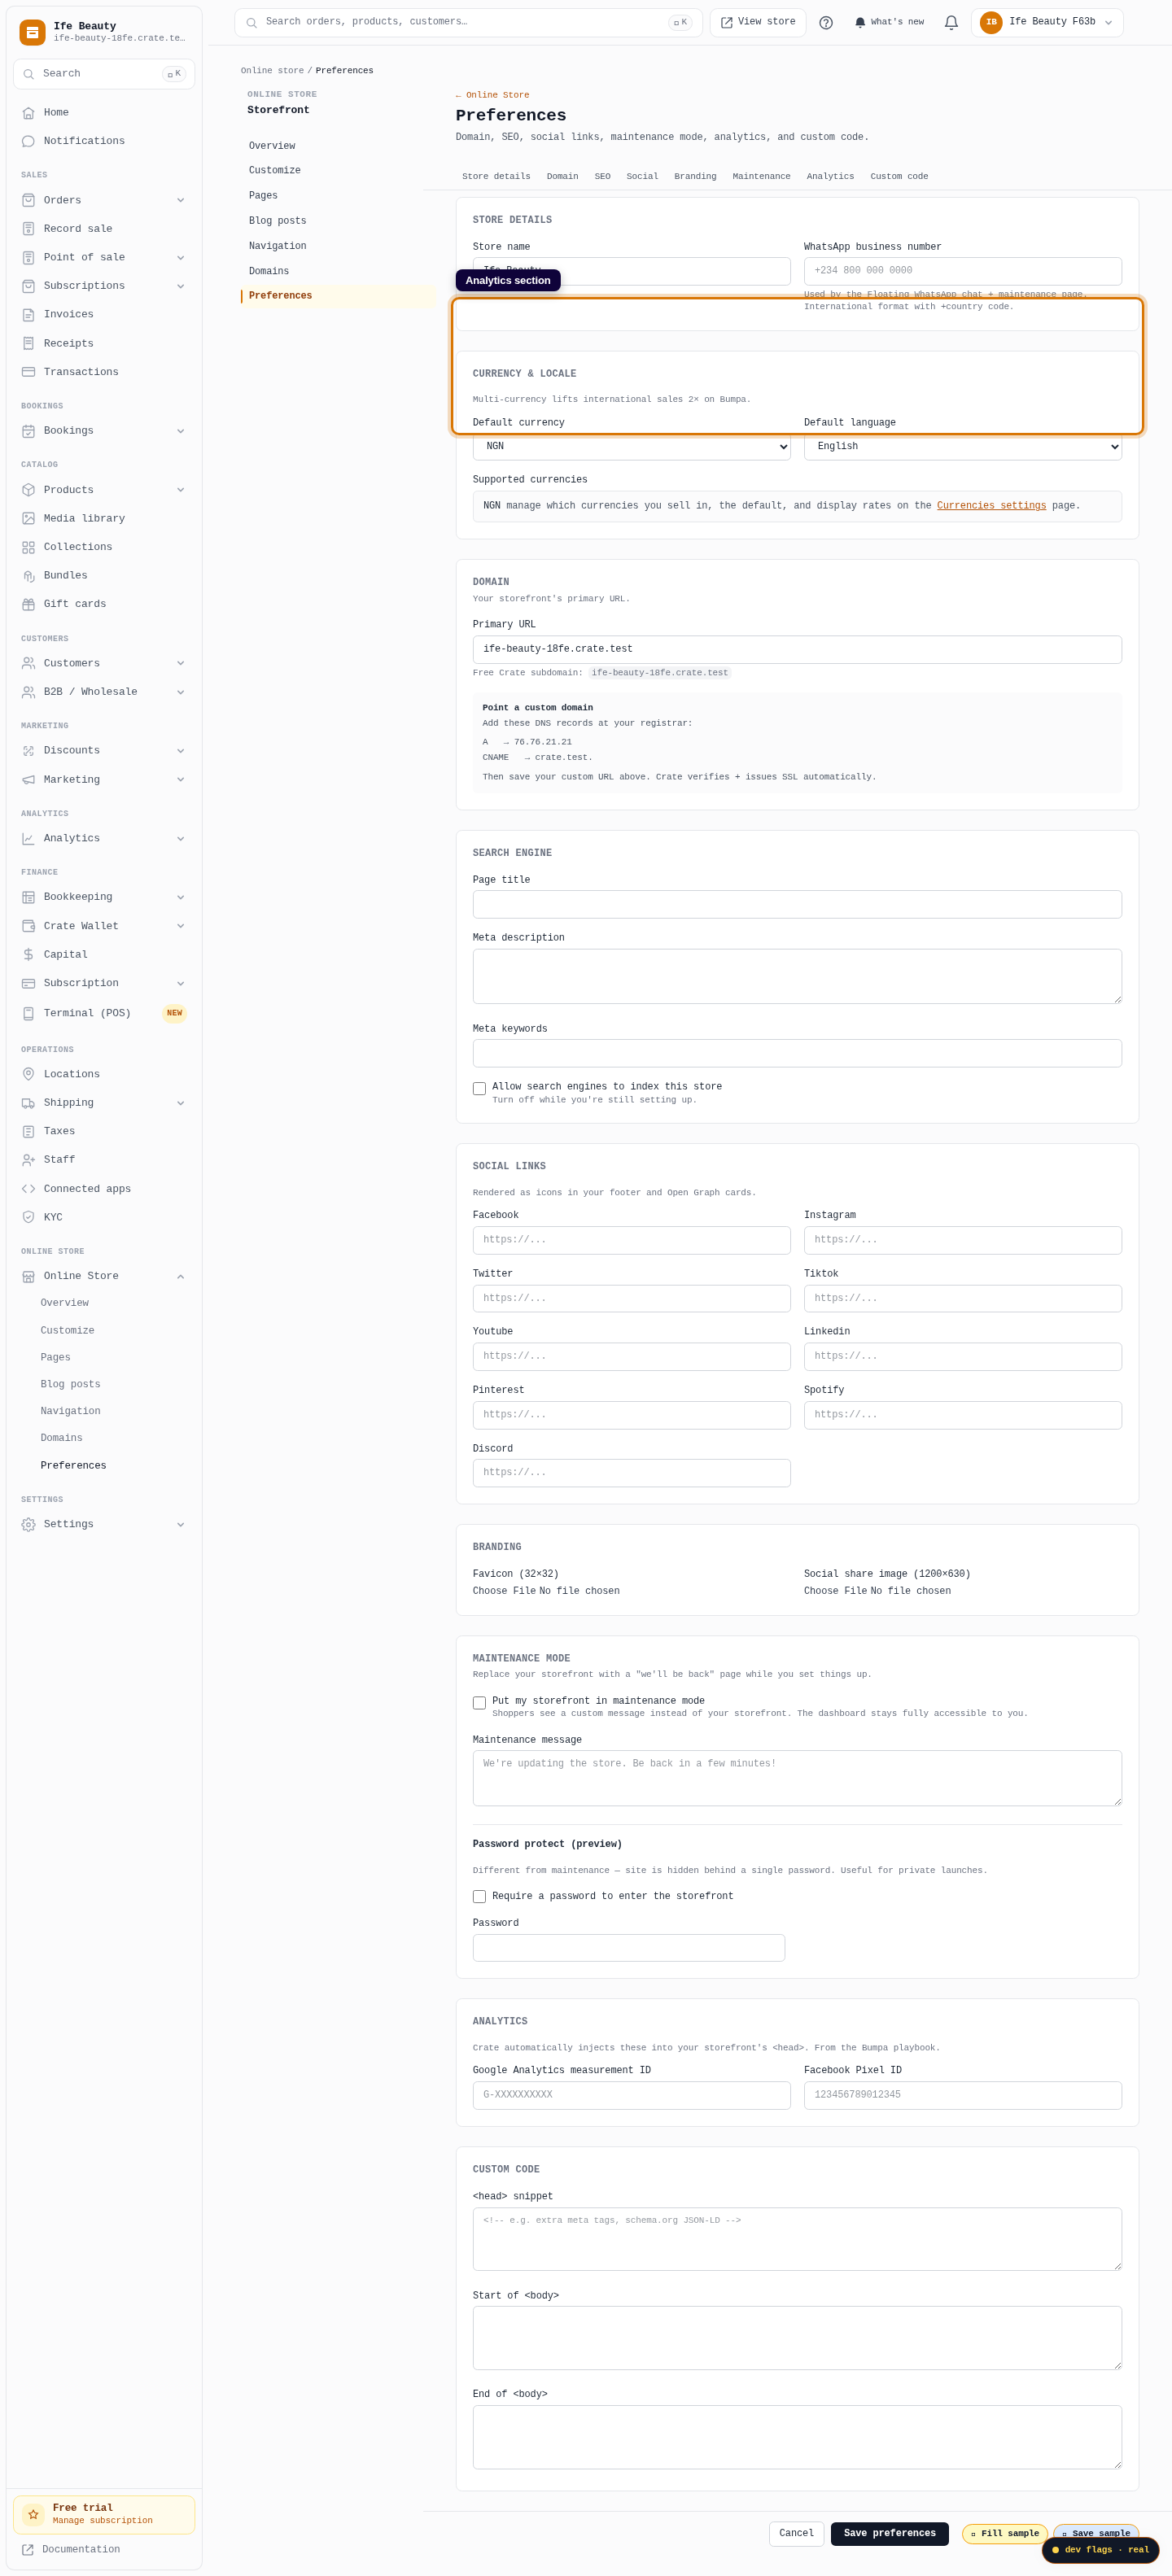This screenshot has height=2576, width=1172.
Task: Switch to the Store details tab
Action: point(496,176)
